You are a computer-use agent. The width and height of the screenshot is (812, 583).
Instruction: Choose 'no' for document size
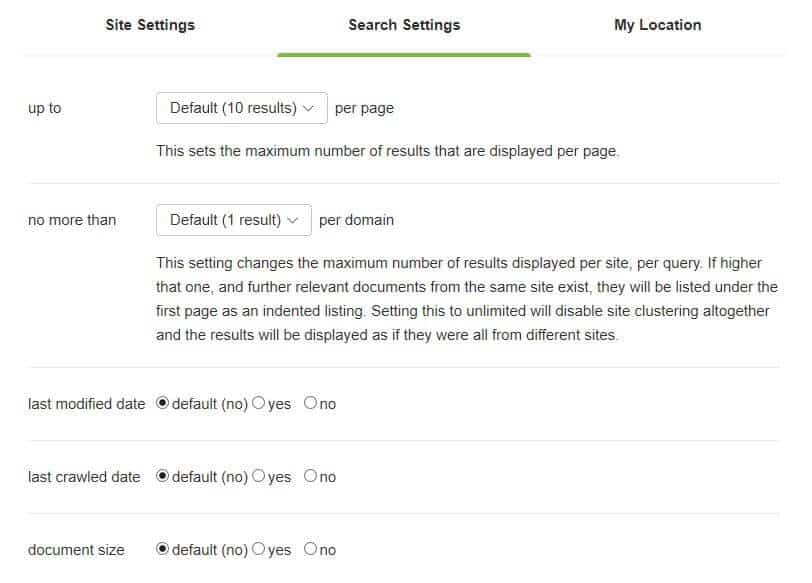tap(311, 549)
